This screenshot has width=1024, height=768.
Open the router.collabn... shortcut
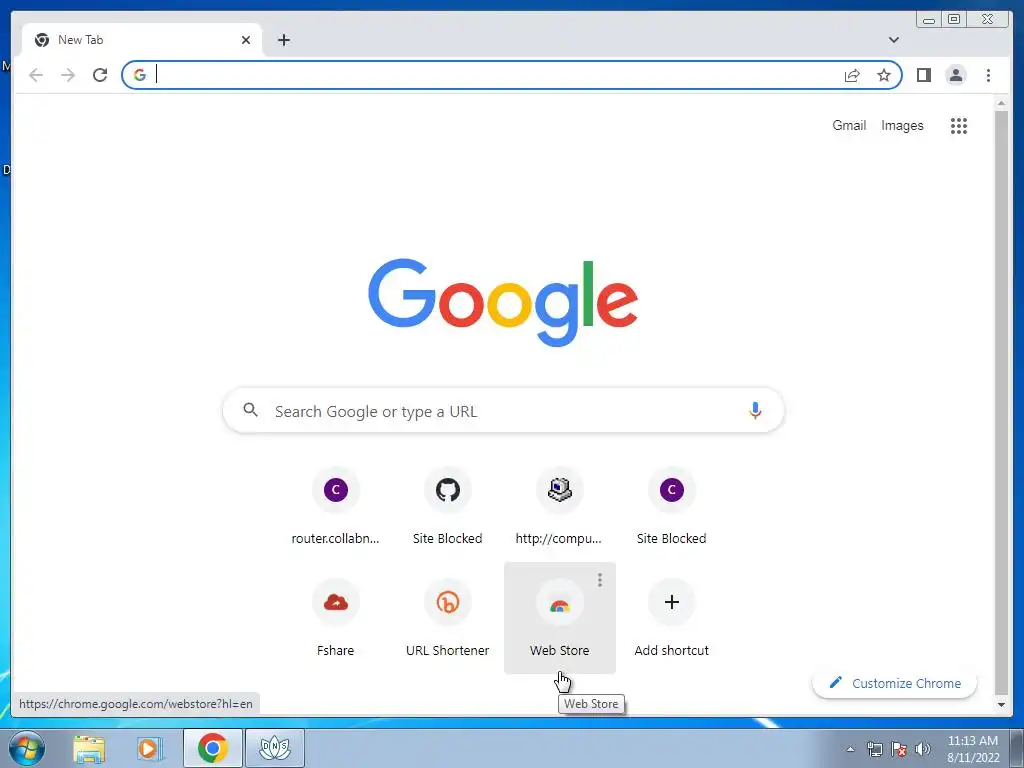click(x=336, y=507)
